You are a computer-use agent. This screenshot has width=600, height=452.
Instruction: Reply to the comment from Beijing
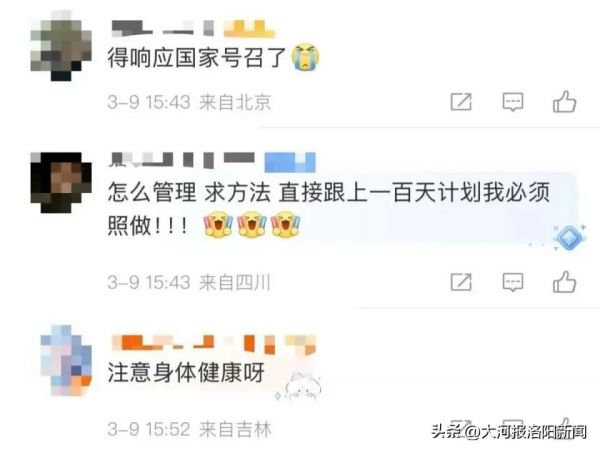pyautogui.click(x=512, y=102)
